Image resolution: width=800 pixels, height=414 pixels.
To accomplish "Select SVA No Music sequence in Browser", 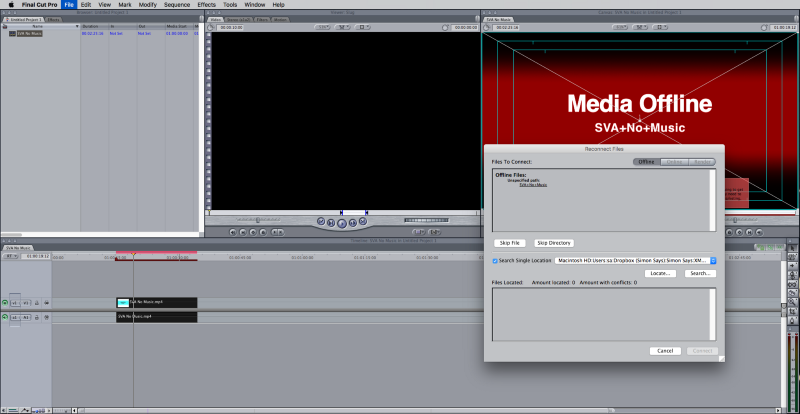I will (x=30, y=33).
